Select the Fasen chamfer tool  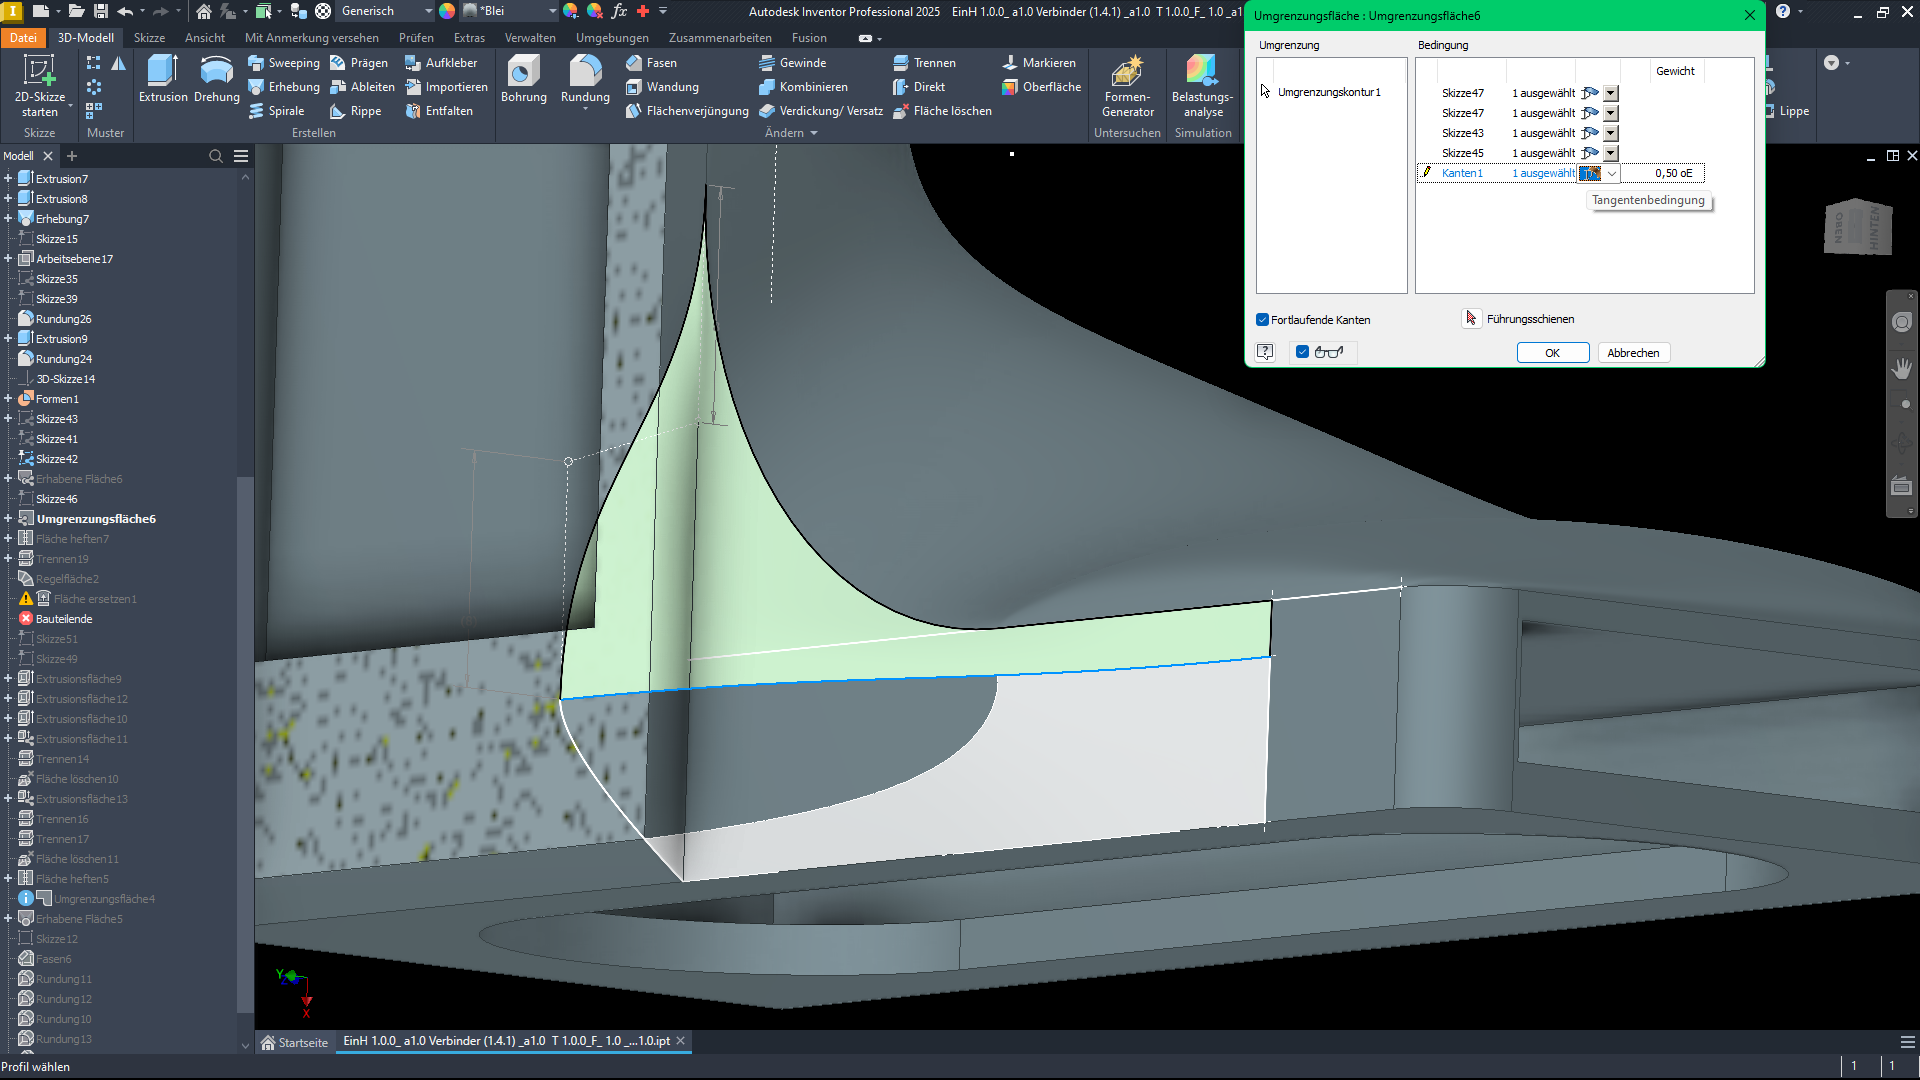tap(651, 63)
